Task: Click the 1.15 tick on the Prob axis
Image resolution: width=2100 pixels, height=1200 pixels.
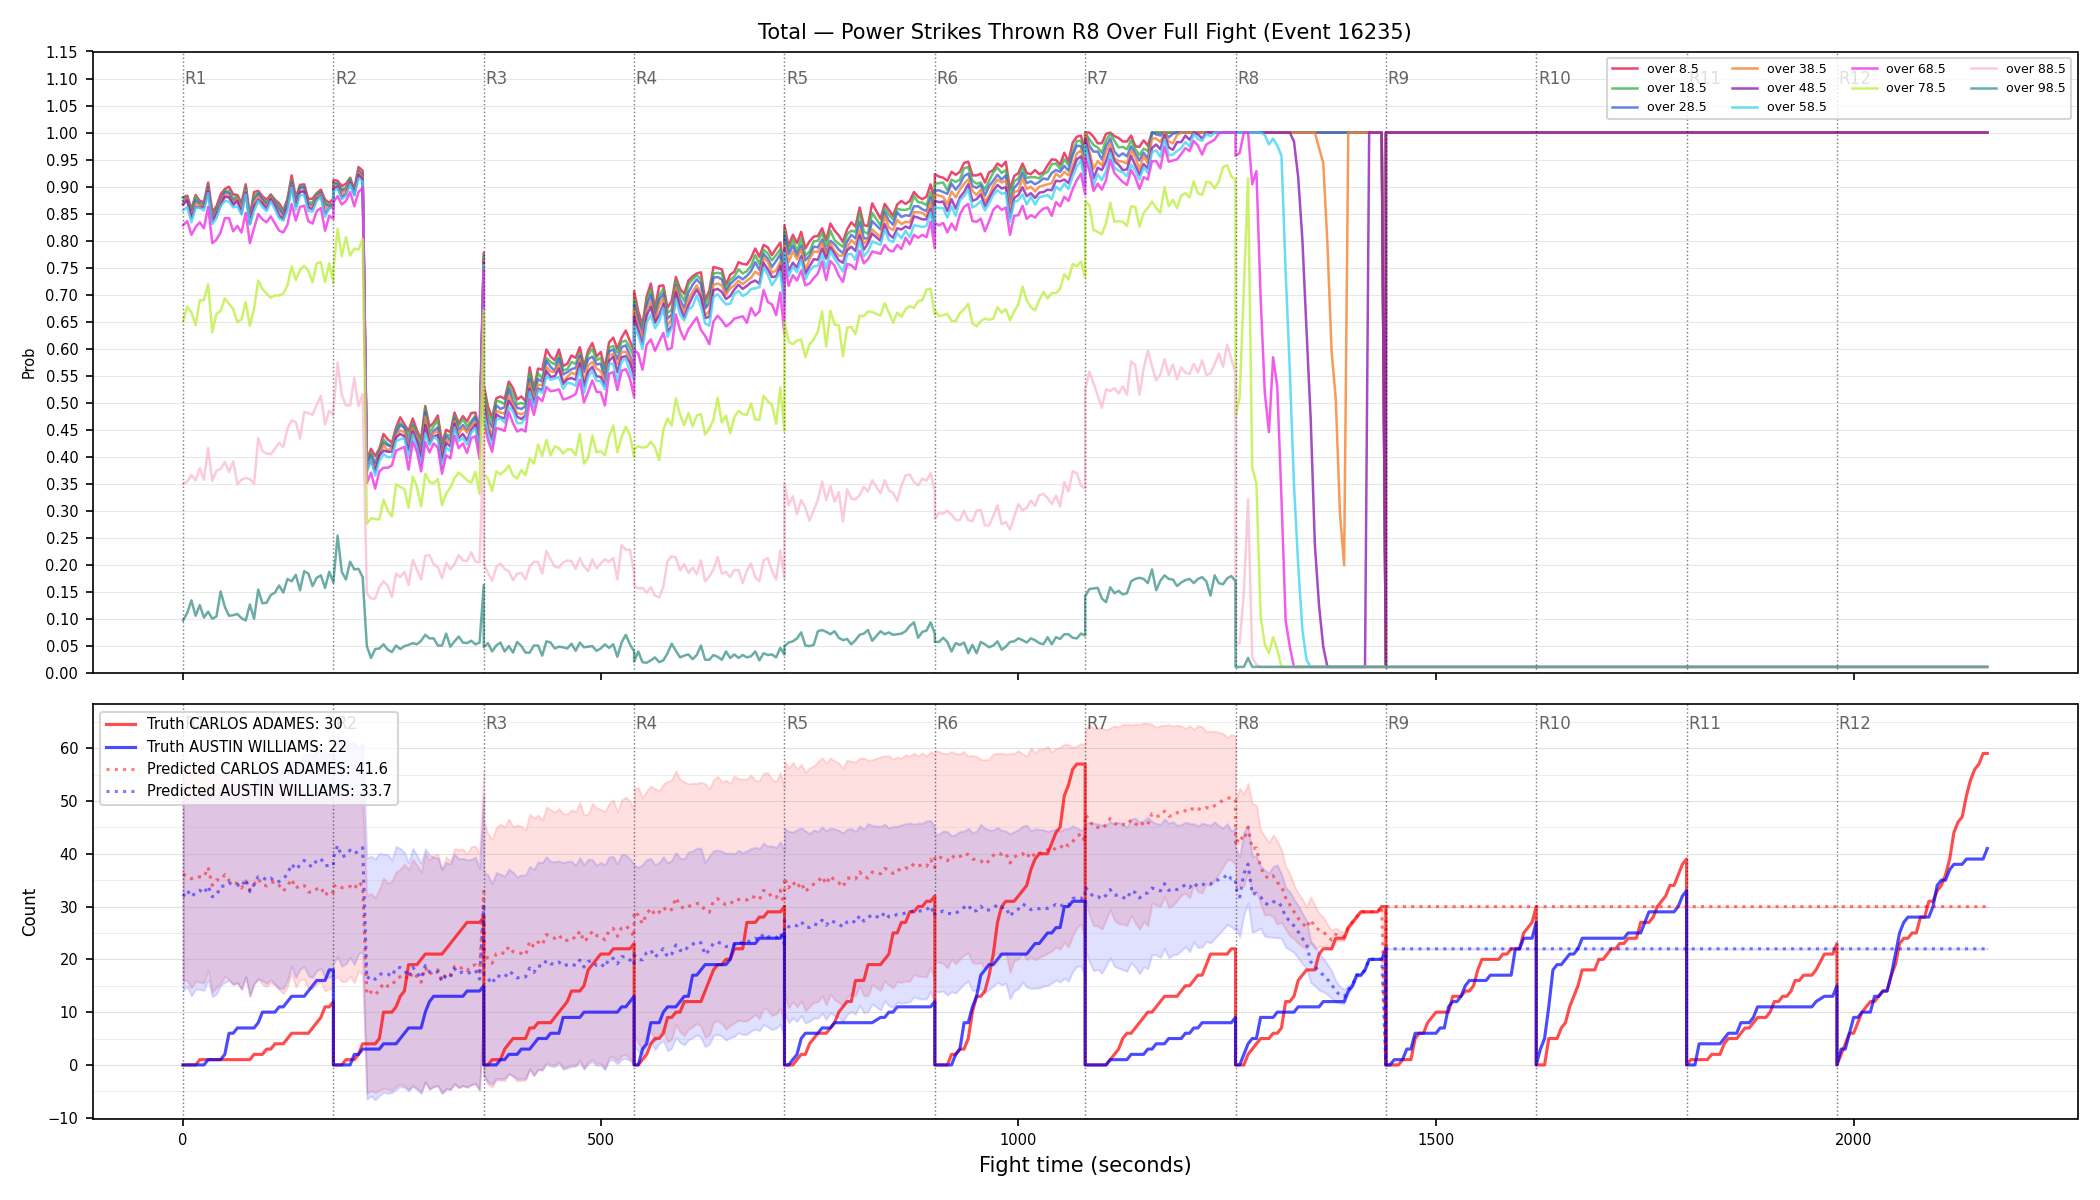Action: point(62,52)
